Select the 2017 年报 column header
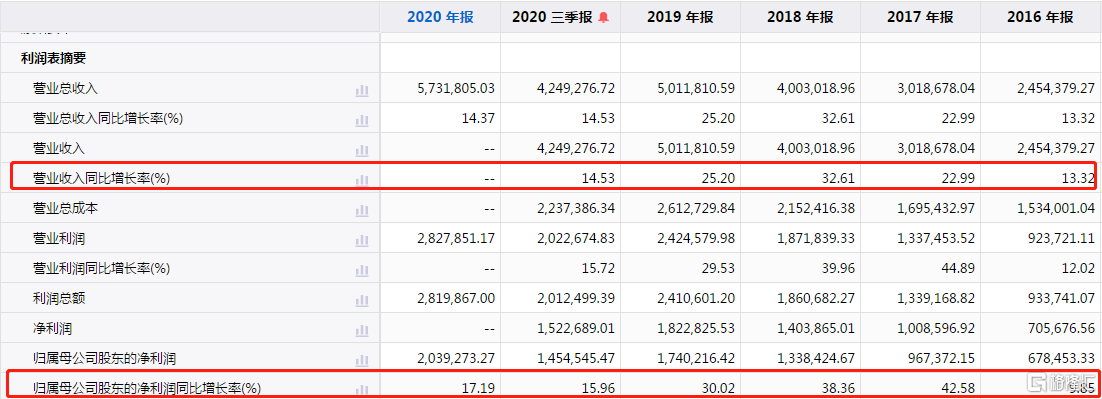Viewport: 1102px width, 399px height. [x=921, y=18]
